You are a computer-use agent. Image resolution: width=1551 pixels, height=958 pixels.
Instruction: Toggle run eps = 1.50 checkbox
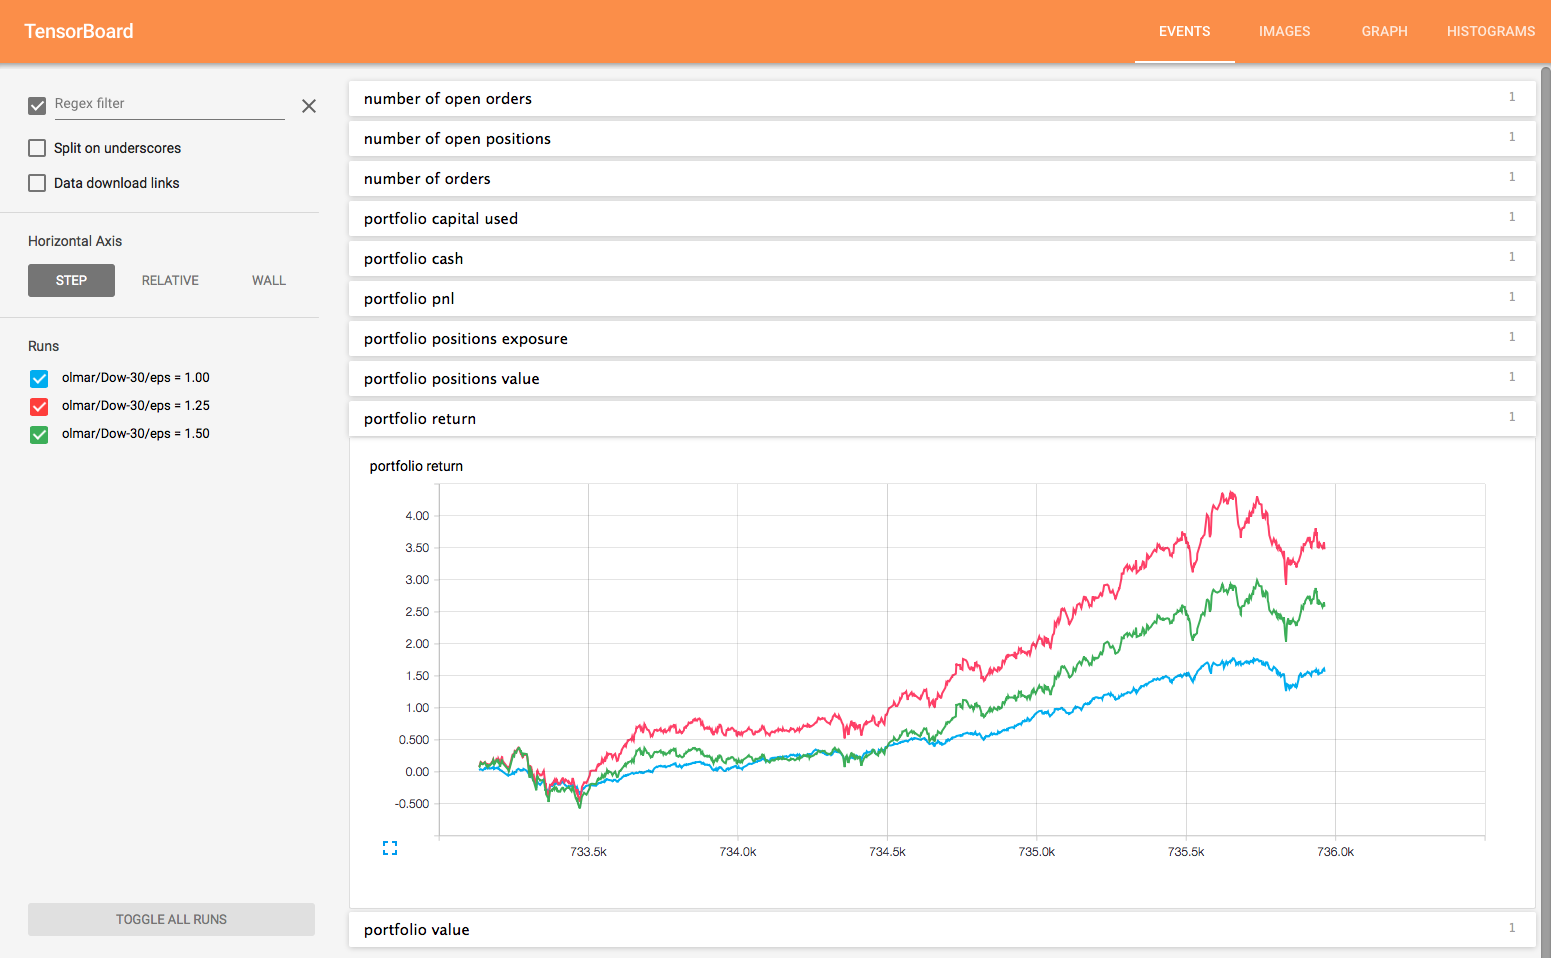(x=39, y=435)
